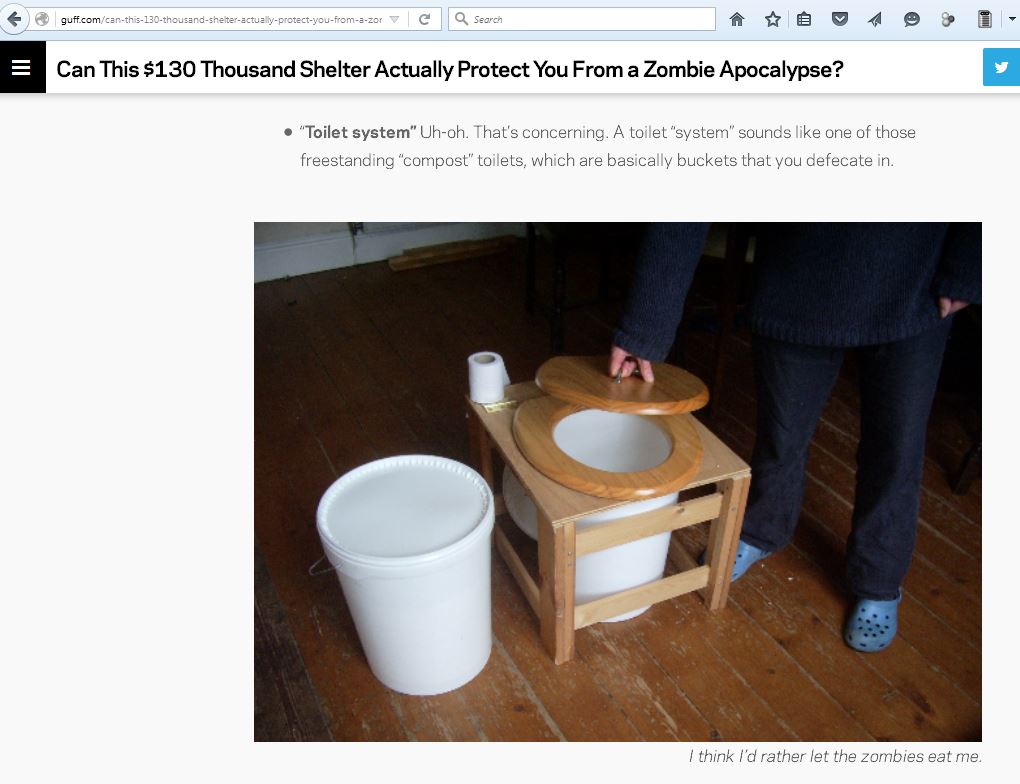Go to the browser home page icon
Viewport: 1020px width, 784px height.
pyautogui.click(x=736, y=20)
